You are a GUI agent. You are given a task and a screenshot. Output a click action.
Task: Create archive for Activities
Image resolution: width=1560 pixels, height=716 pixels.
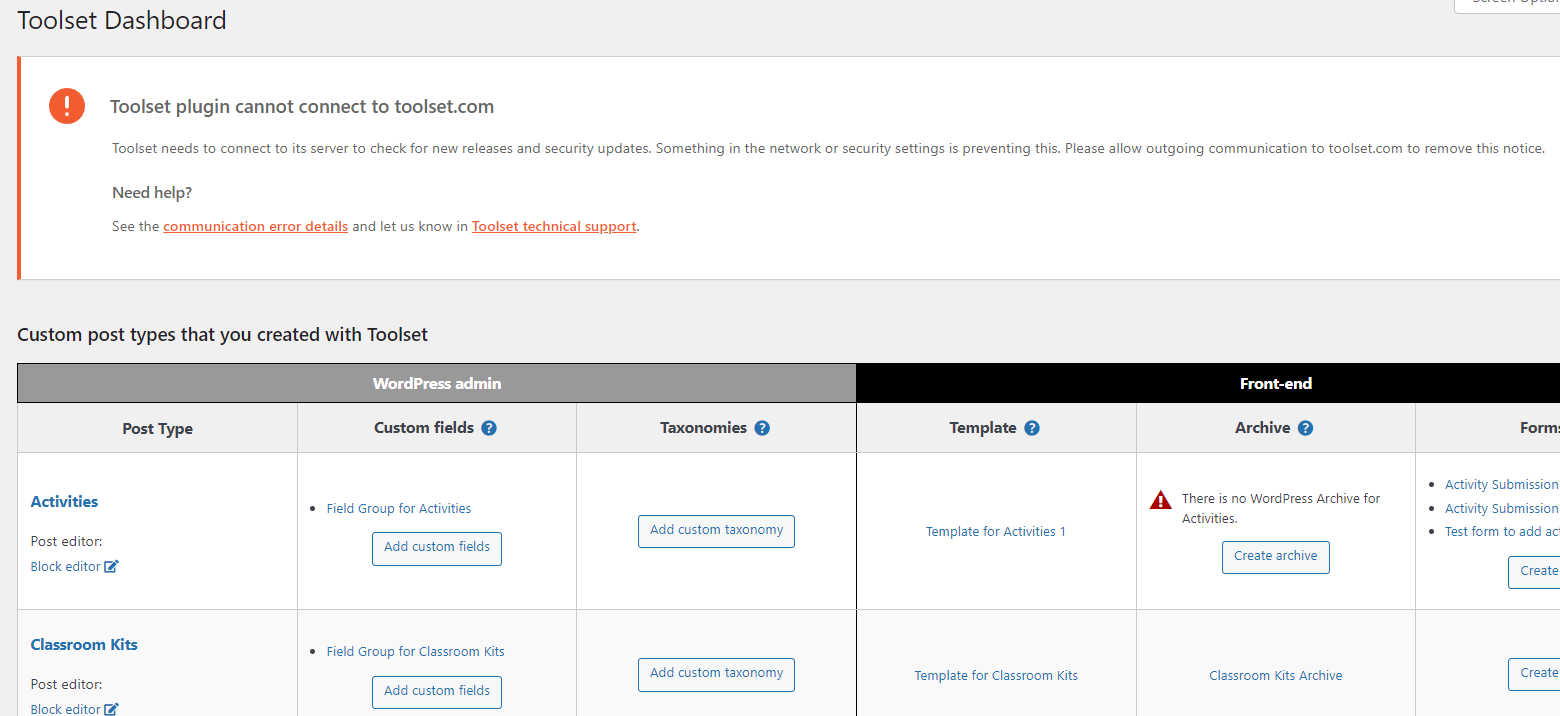click(x=1276, y=557)
